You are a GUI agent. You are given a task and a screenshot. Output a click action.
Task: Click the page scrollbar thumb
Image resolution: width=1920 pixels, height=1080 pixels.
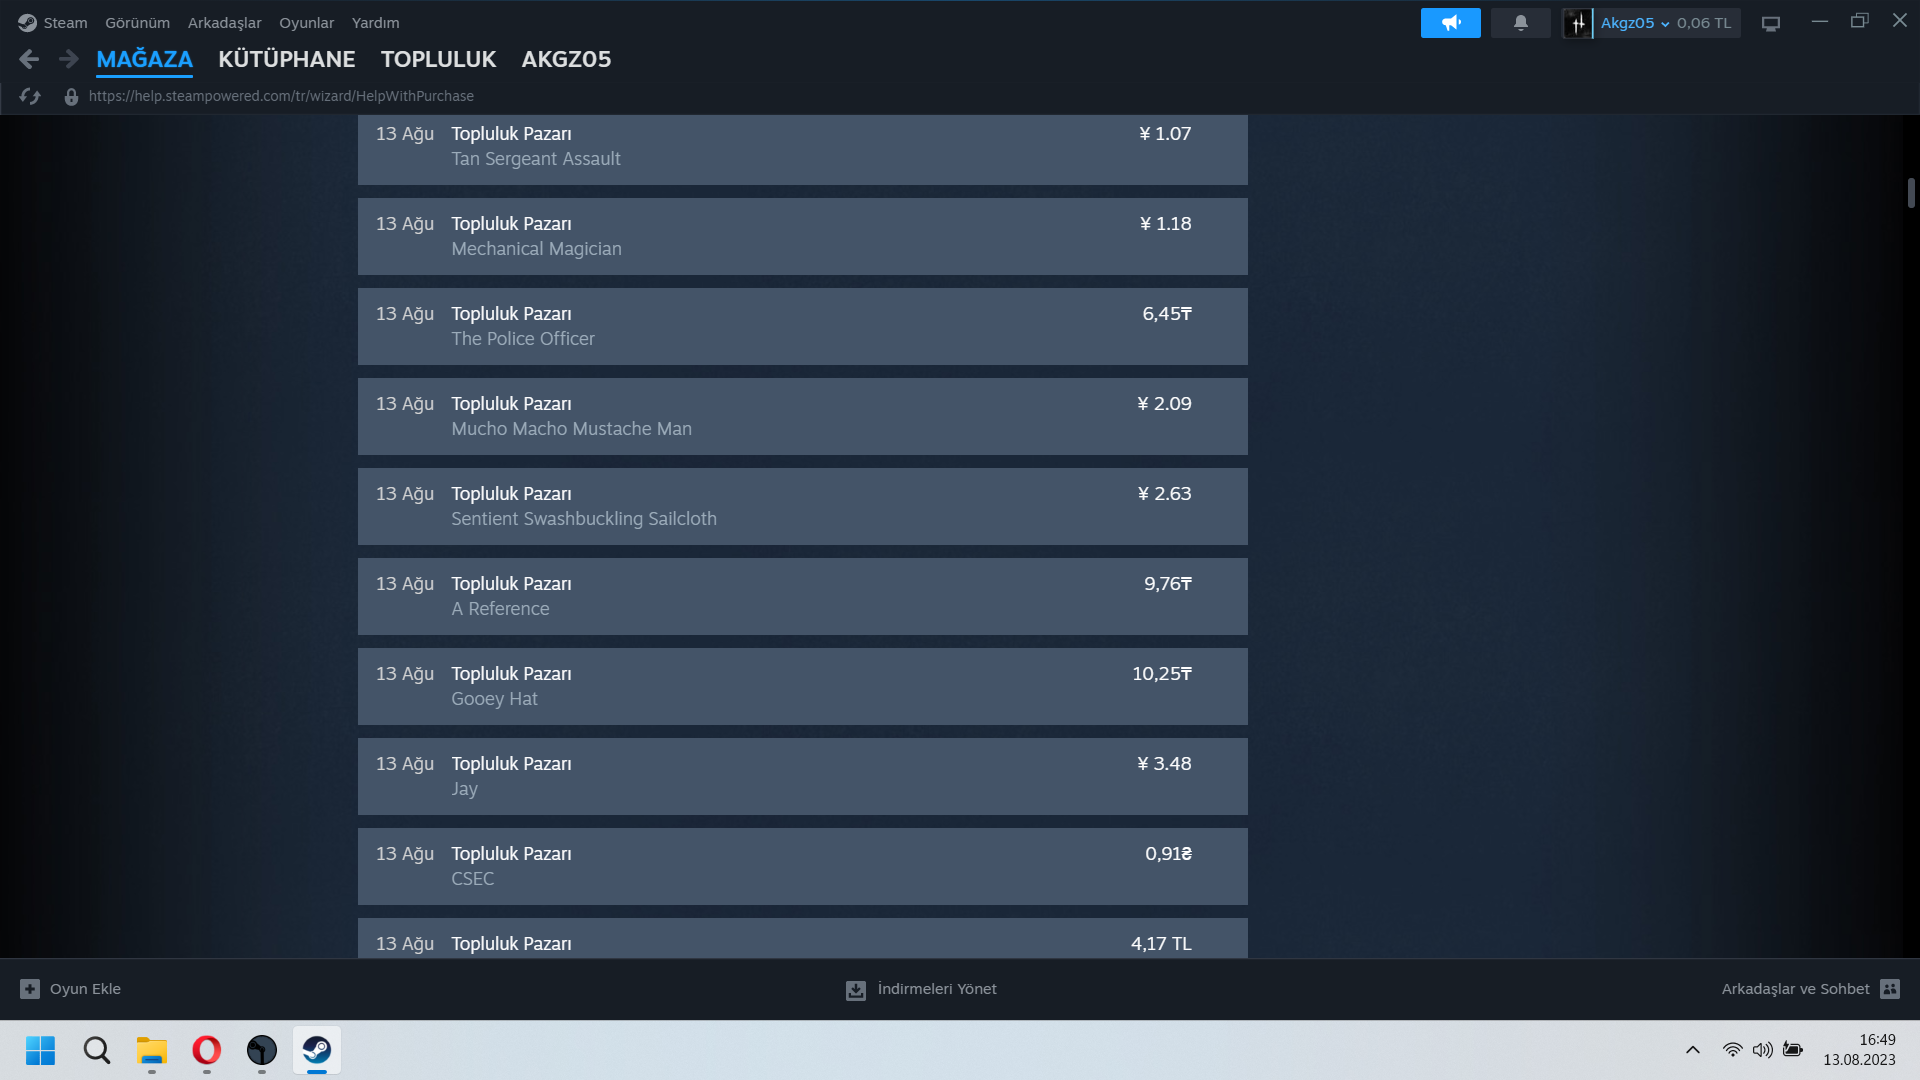[x=1911, y=193]
